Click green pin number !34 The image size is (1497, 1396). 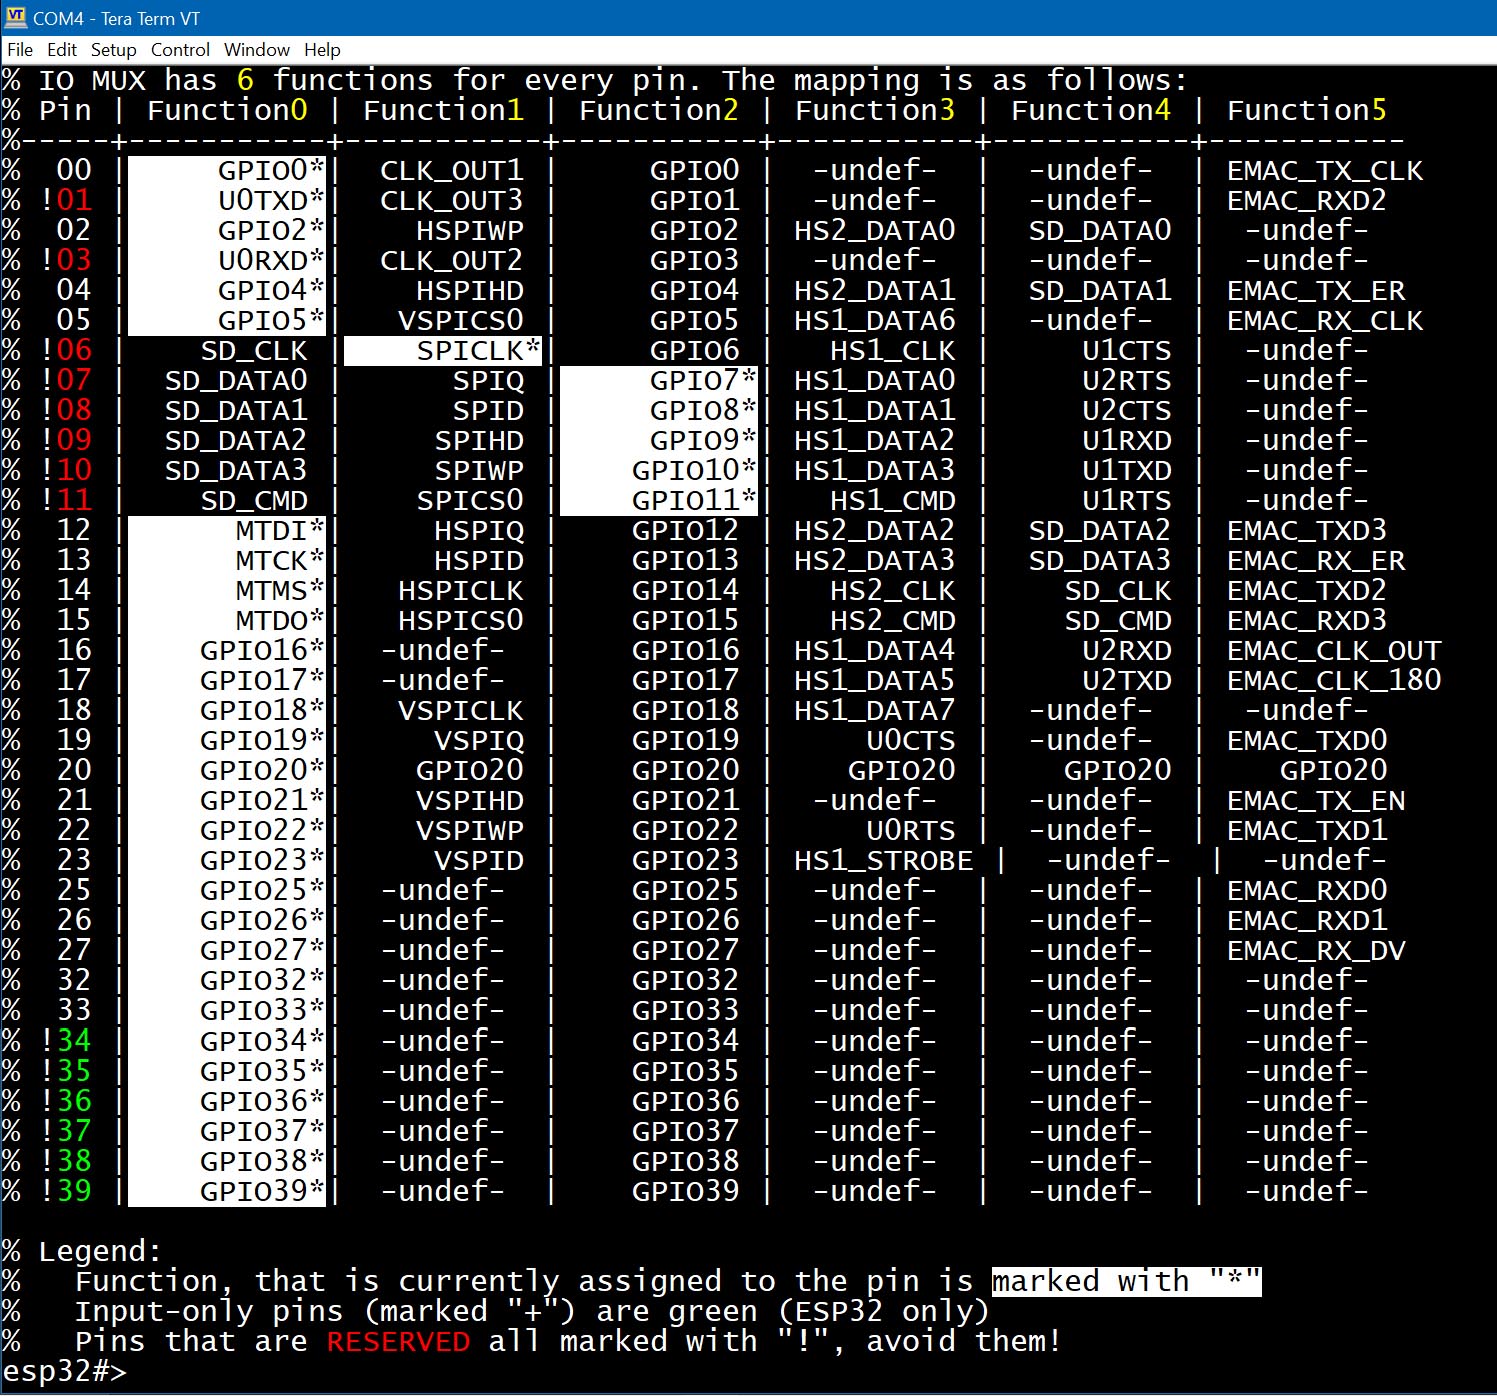pyautogui.click(x=66, y=1041)
